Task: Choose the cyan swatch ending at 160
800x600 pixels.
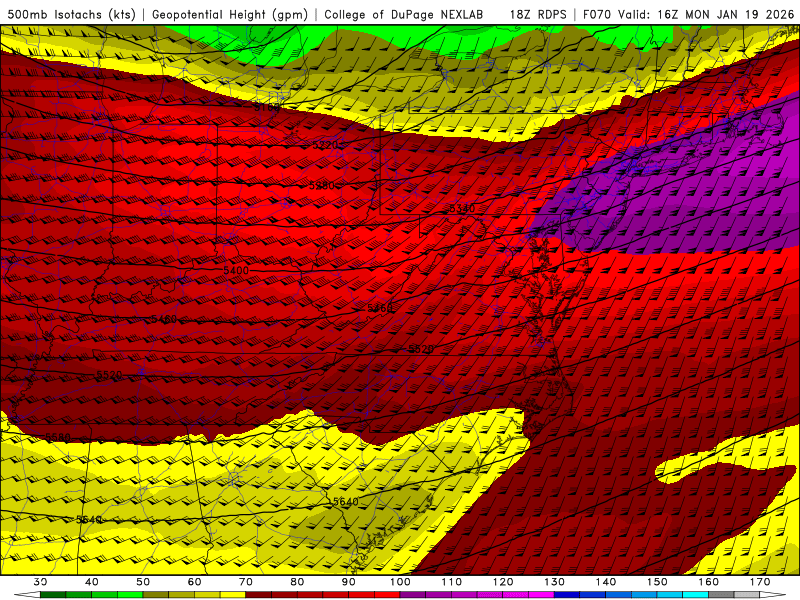Action: coord(695,594)
